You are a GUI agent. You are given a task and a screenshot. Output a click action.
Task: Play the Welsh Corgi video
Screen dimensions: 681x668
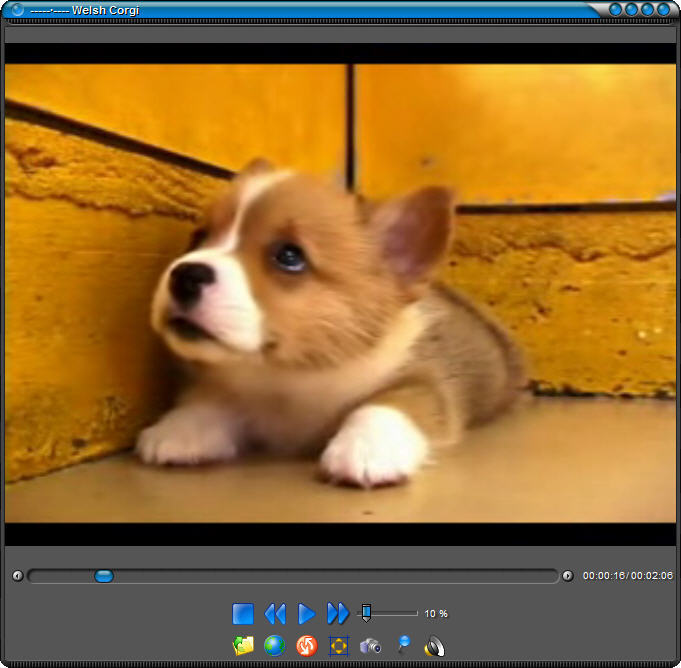tap(307, 614)
